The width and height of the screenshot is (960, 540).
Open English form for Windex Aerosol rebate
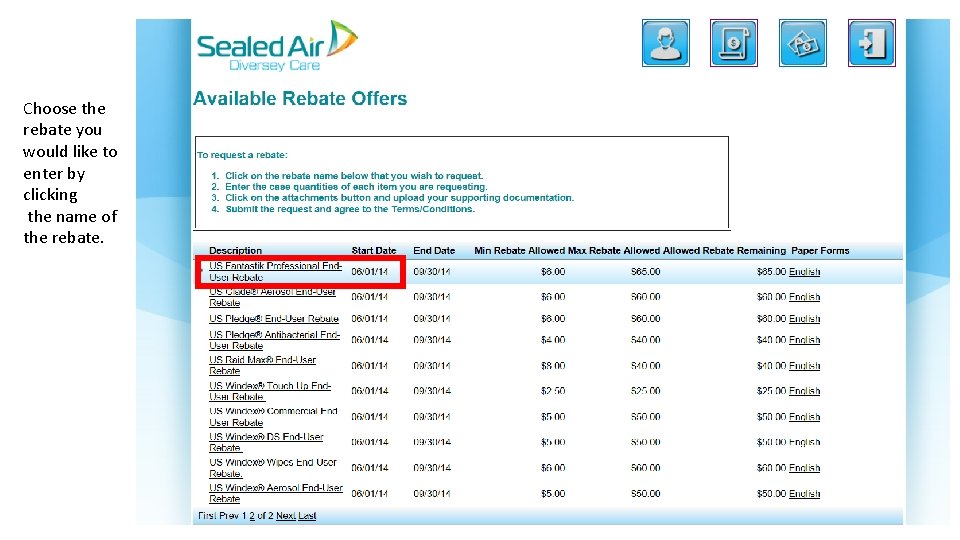pyautogui.click(x=804, y=493)
